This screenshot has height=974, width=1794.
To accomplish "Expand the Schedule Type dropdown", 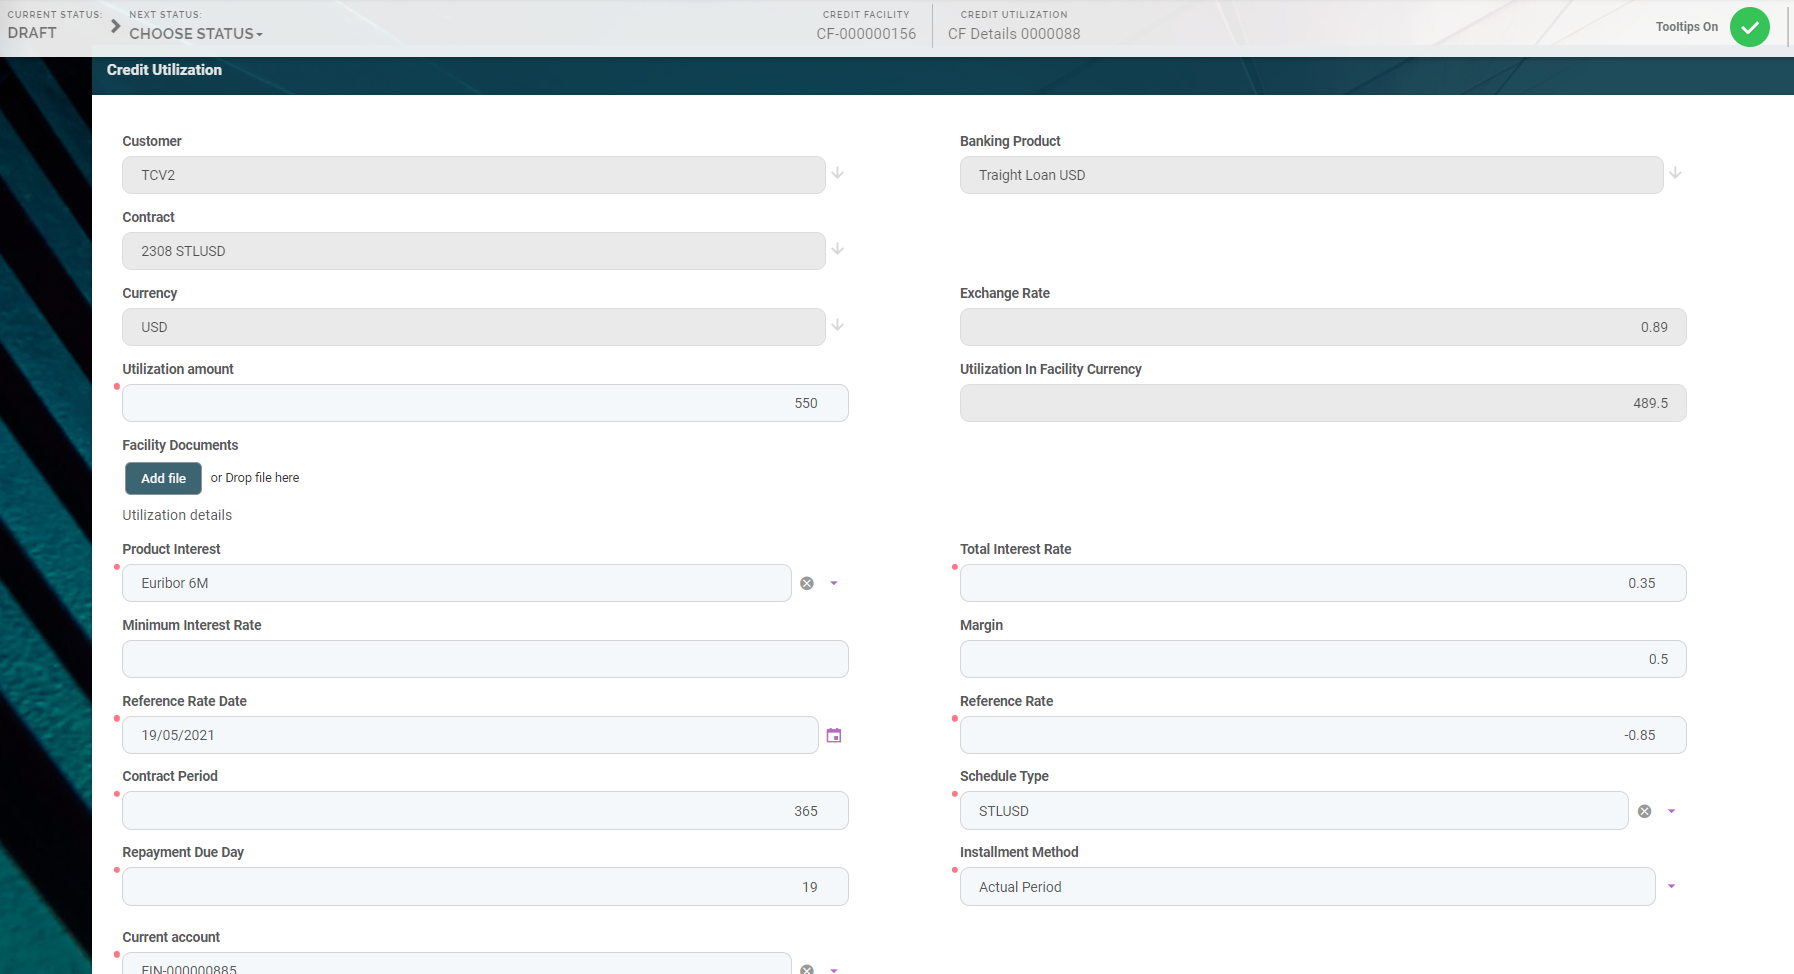I will click(1671, 812).
